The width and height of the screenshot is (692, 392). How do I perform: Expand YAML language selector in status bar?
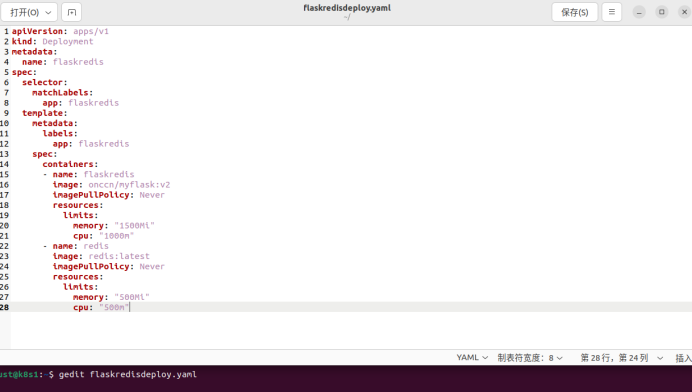tap(472, 358)
